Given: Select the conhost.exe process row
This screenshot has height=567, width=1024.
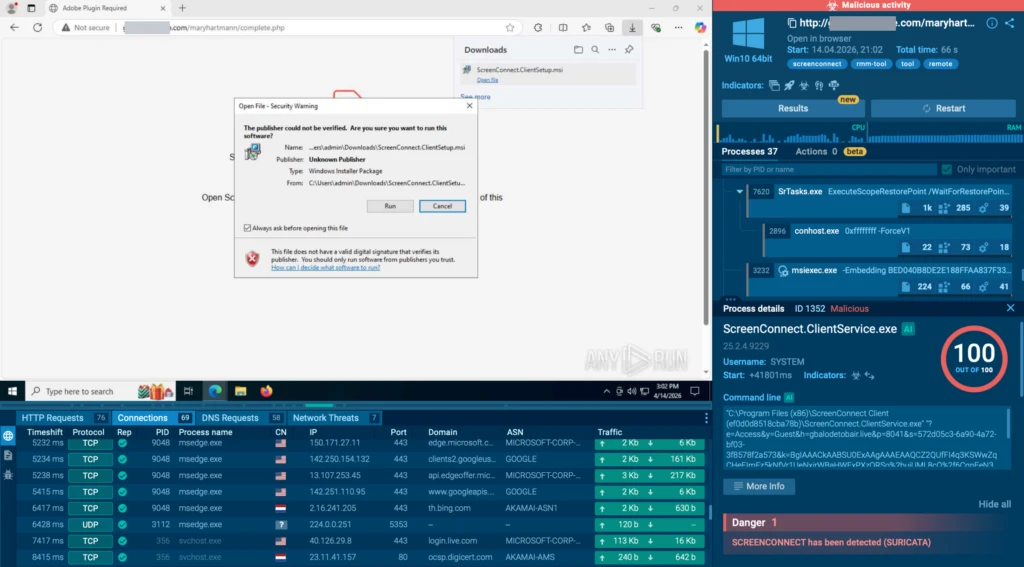Looking at the screenshot, I should (887, 239).
